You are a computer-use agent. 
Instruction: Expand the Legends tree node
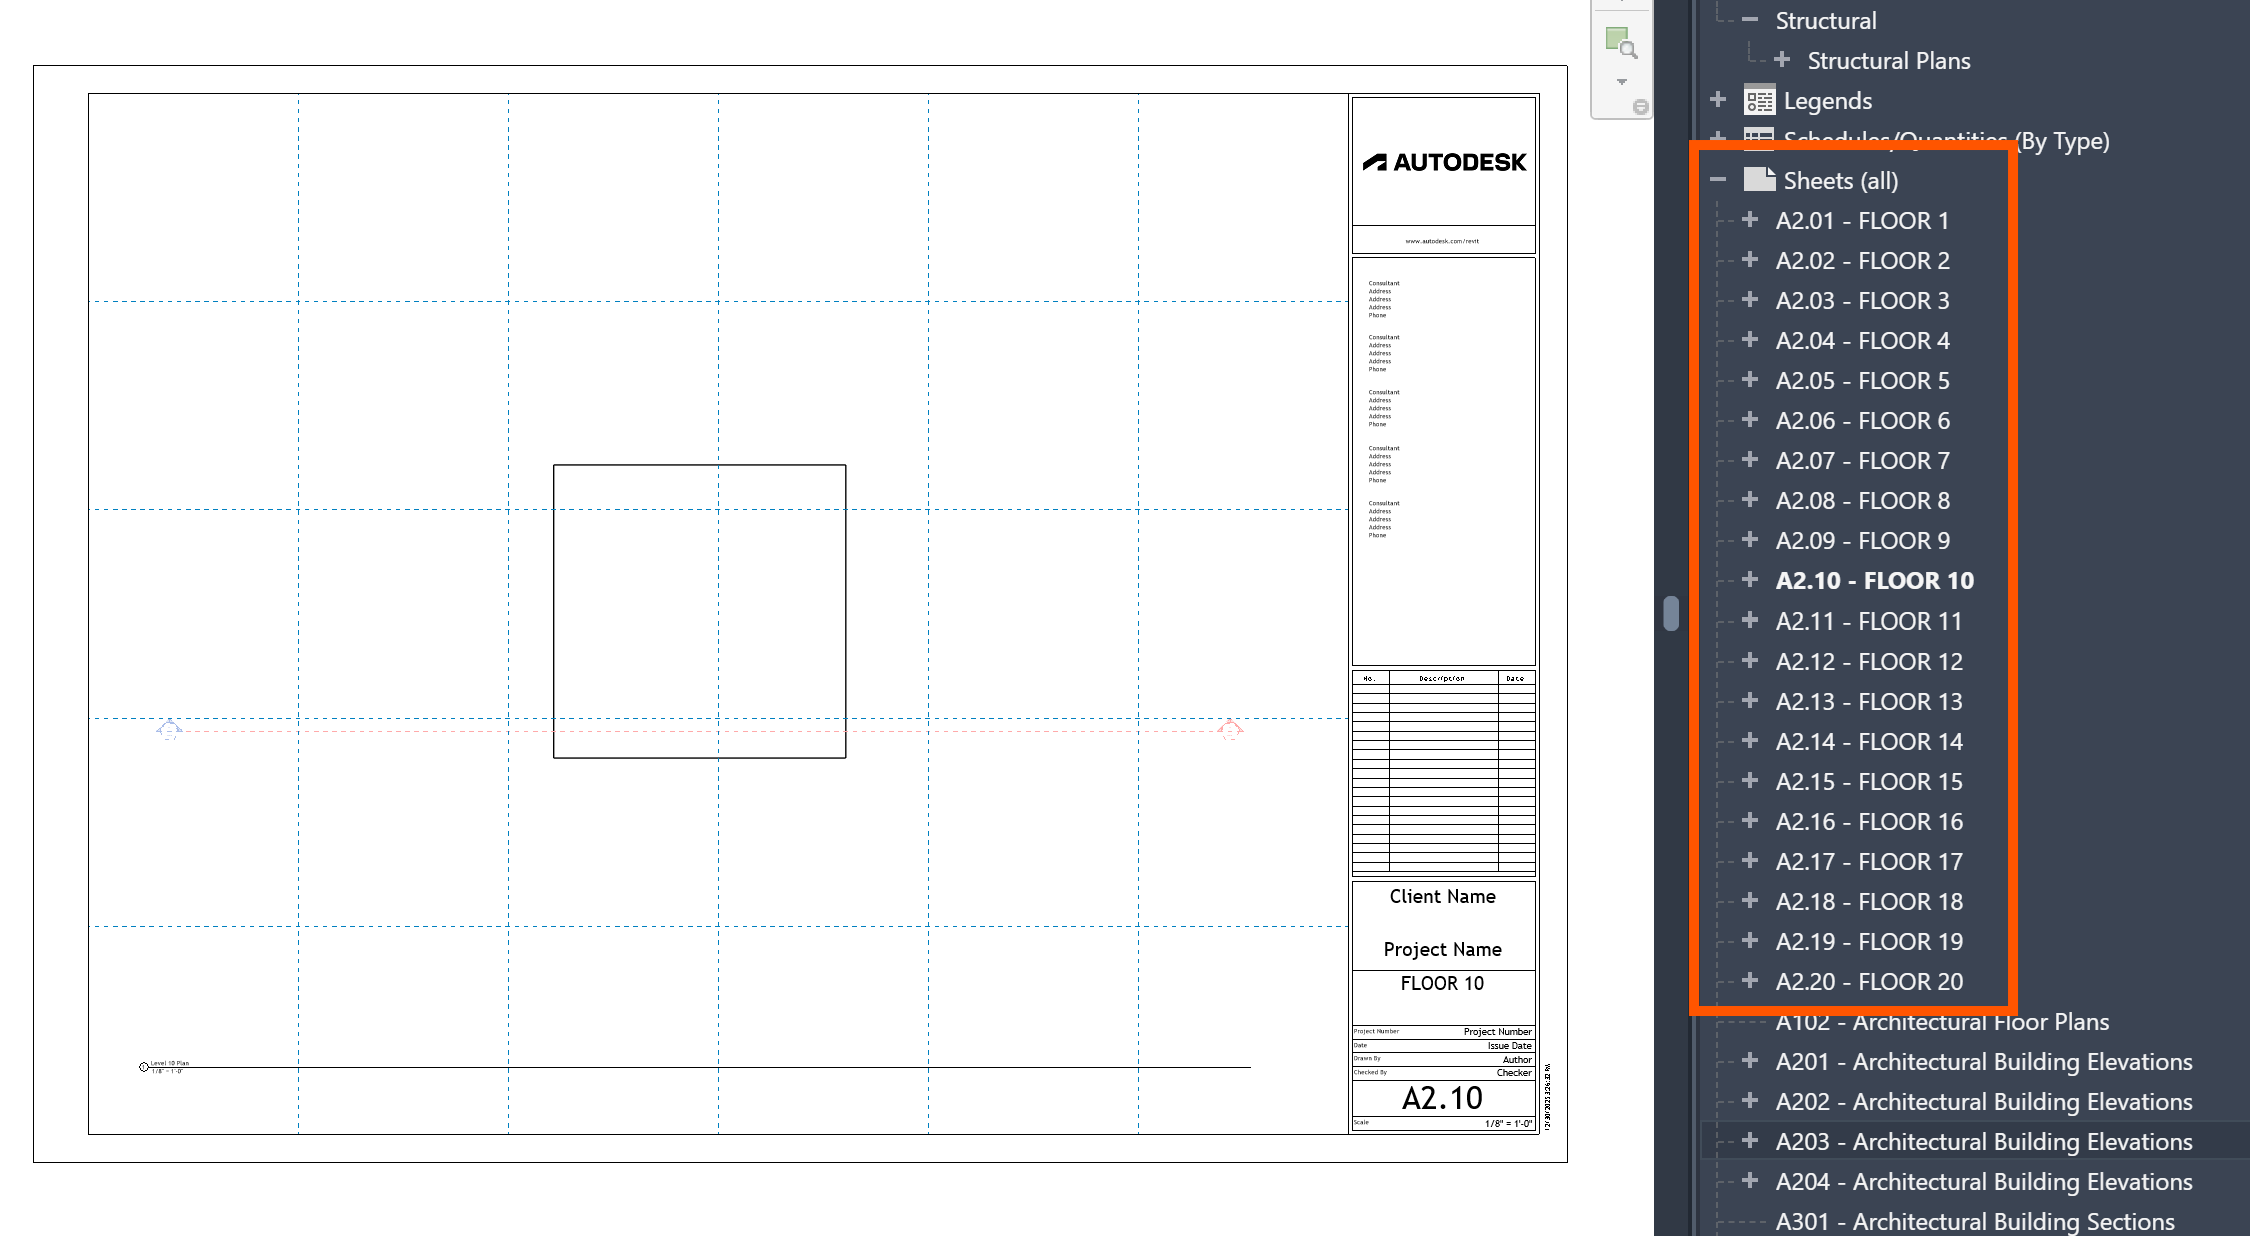[x=1718, y=100]
